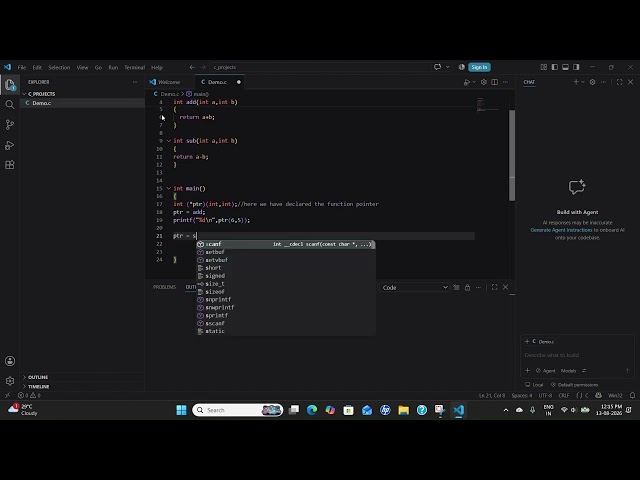Click the run code icon in the editor toolbar

coord(467,82)
